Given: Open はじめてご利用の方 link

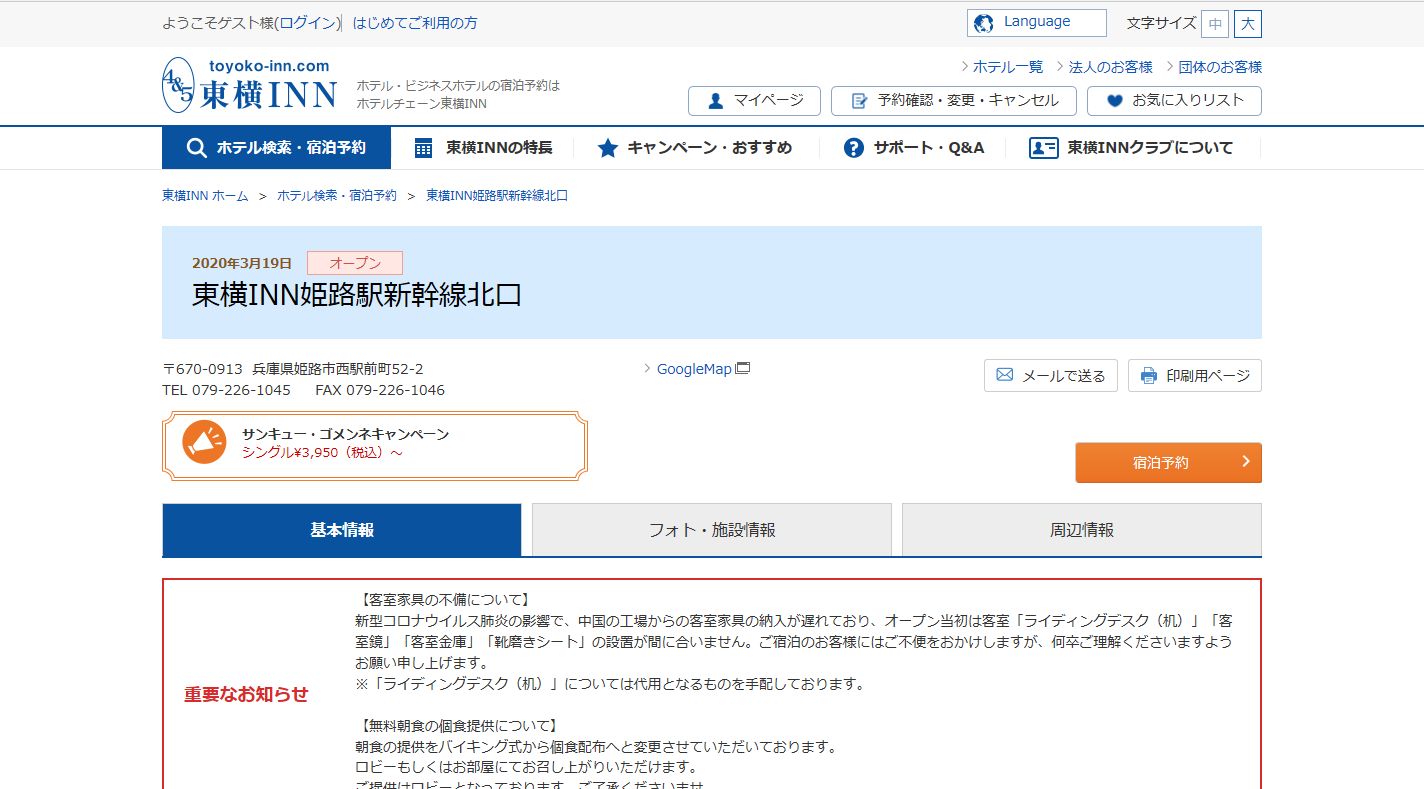Looking at the screenshot, I should 415,22.
